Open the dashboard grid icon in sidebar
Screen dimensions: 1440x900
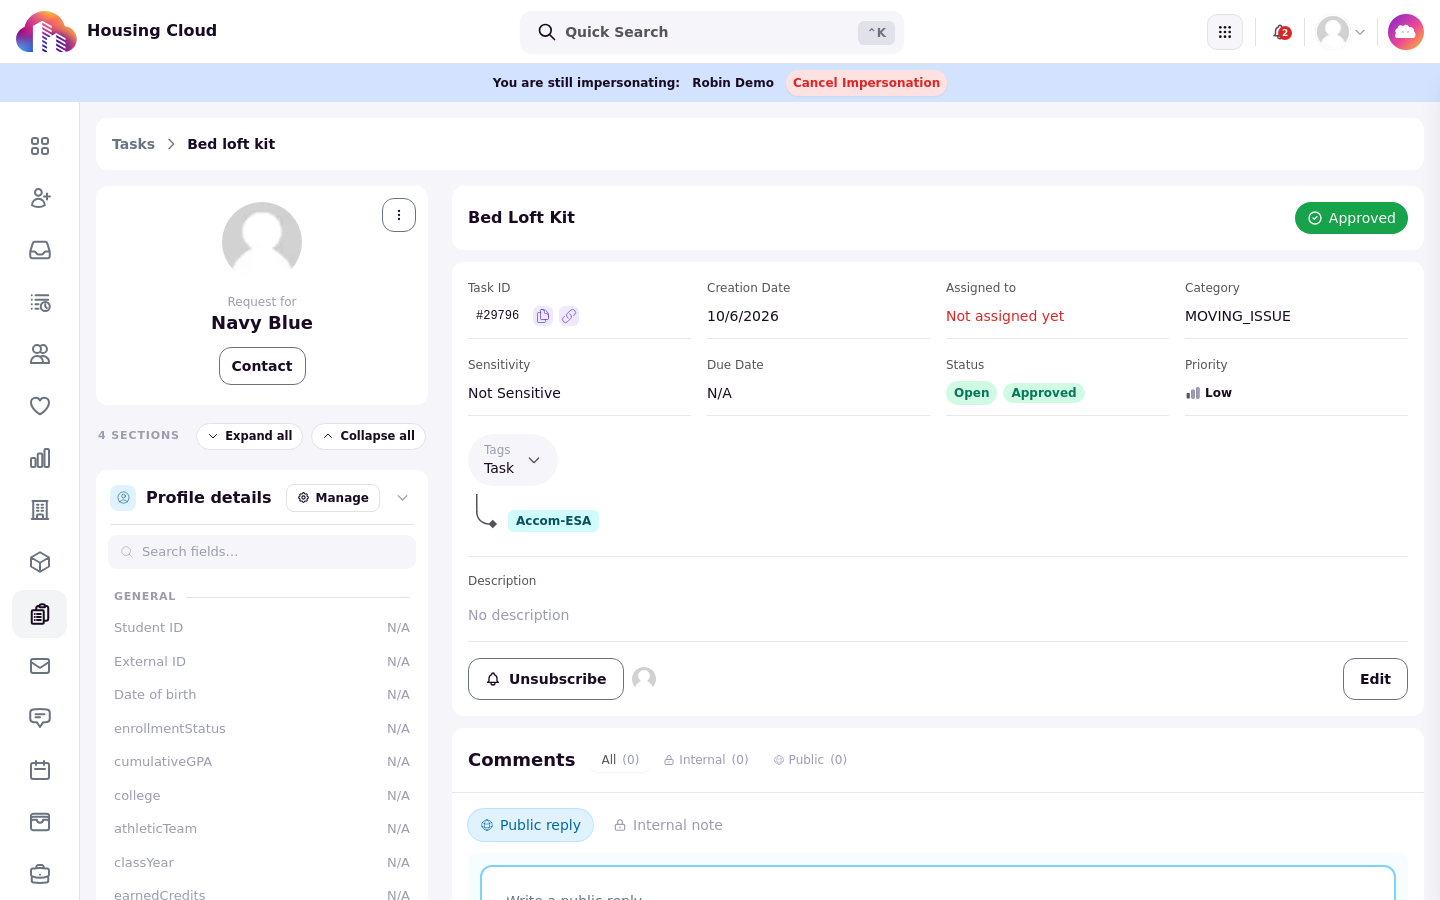pos(40,146)
